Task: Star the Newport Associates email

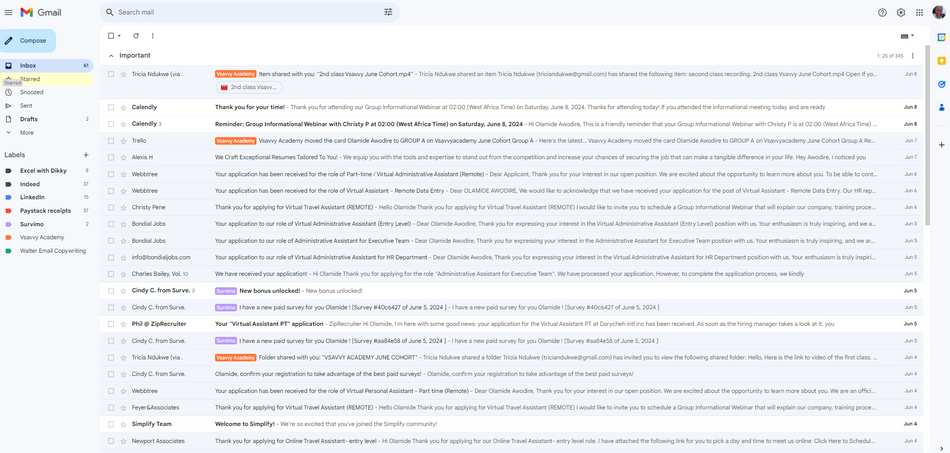Action: tap(123, 441)
